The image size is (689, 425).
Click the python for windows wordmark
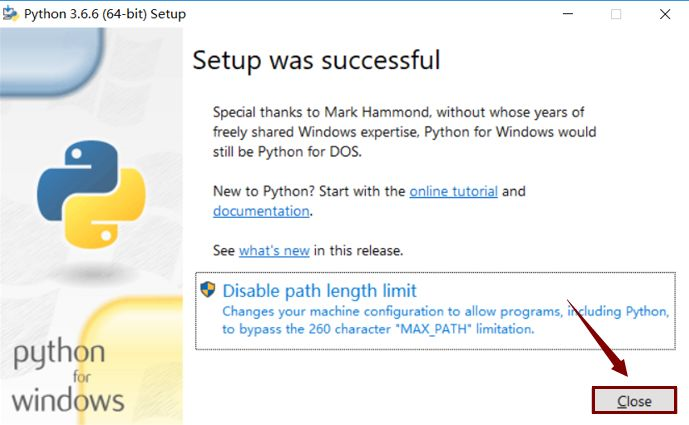pos(68,376)
